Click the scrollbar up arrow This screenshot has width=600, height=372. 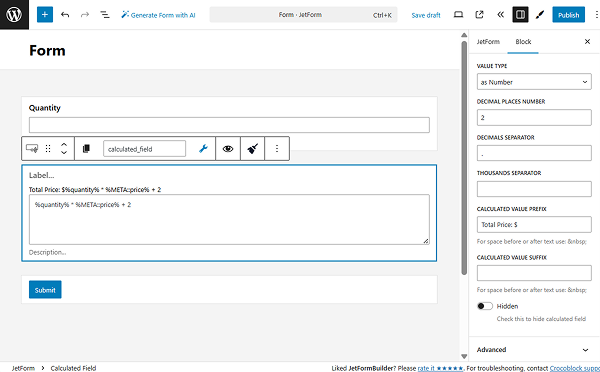(464, 35)
